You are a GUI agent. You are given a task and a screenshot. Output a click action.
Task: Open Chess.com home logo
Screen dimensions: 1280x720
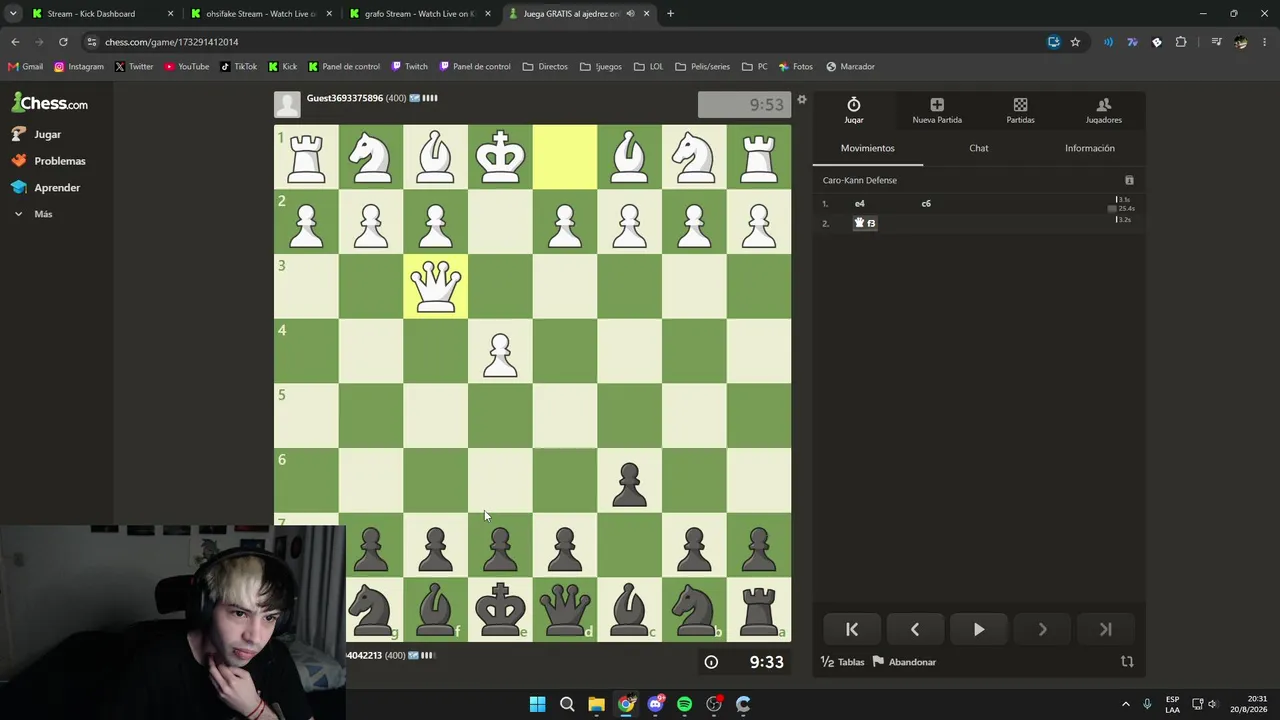coord(50,103)
